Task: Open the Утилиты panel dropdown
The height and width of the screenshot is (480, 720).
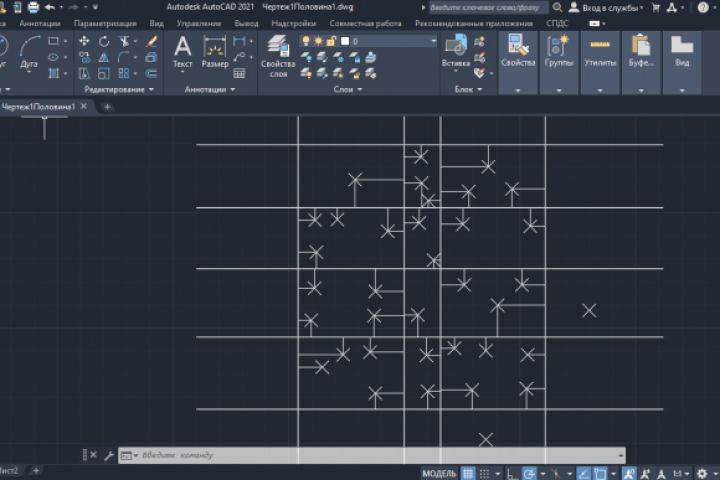Action: tap(600, 90)
